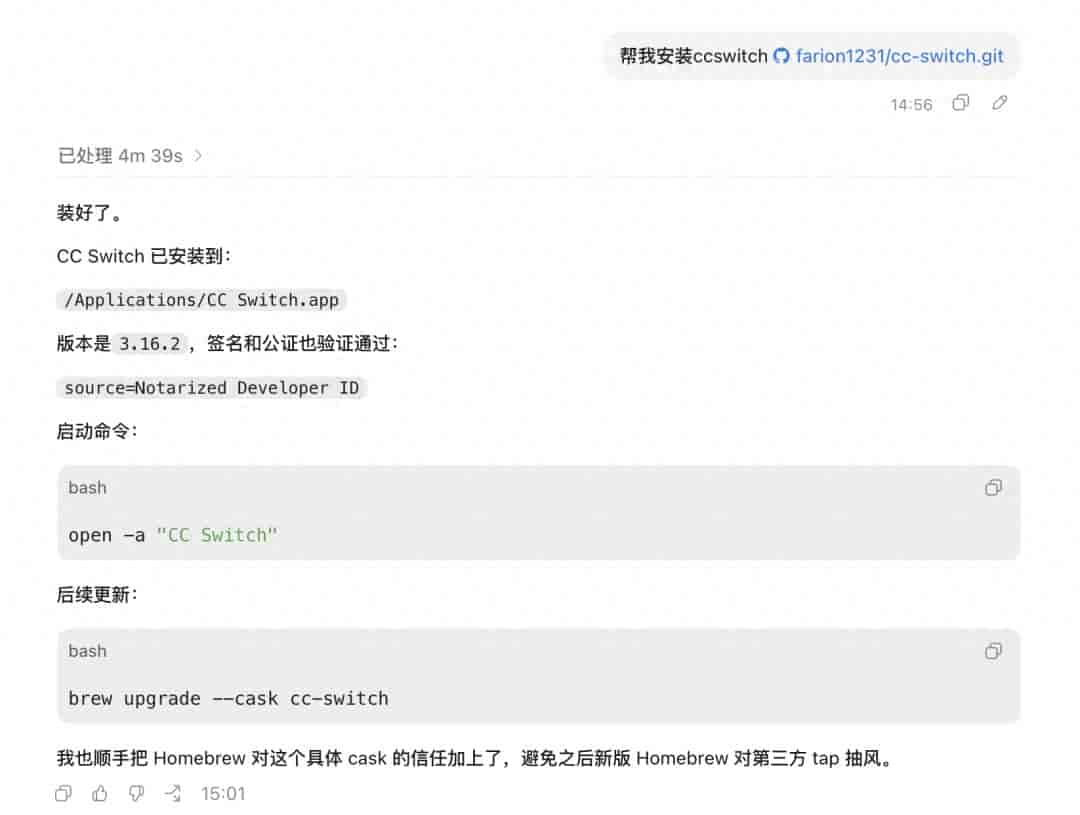This screenshot has width=1080, height=815.
Task: Share the assistant reply via arrow icon
Action: (173, 794)
